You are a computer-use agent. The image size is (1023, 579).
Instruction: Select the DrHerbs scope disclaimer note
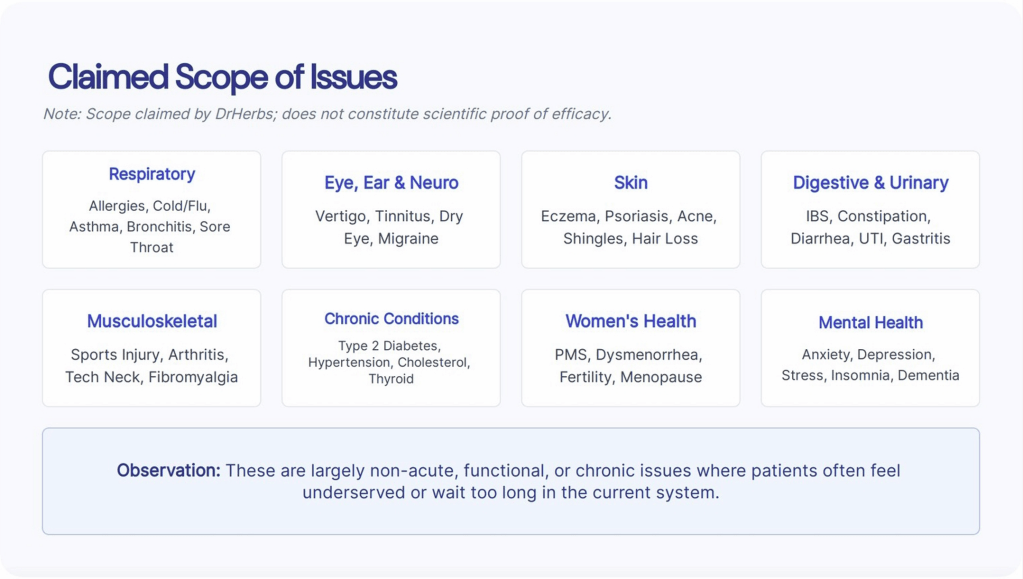click(327, 114)
